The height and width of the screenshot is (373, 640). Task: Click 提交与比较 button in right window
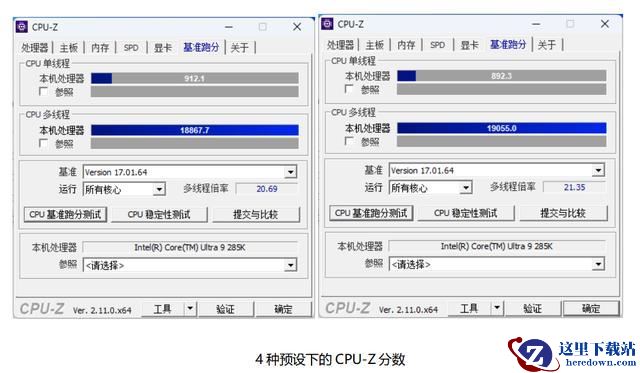pyautogui.click(x=563, y=213)
